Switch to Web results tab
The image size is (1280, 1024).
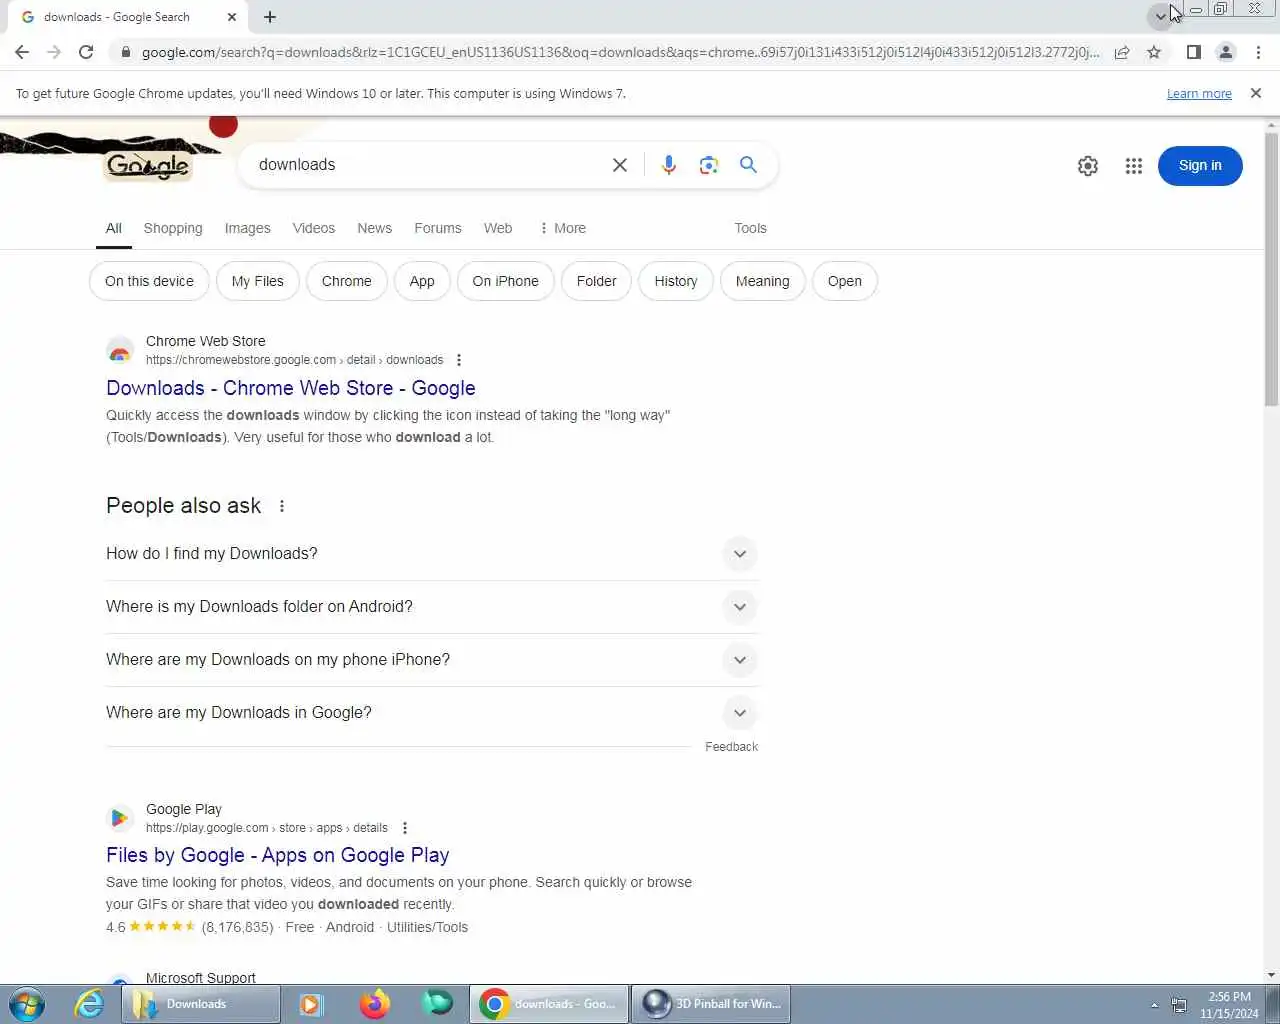point(498,228)
